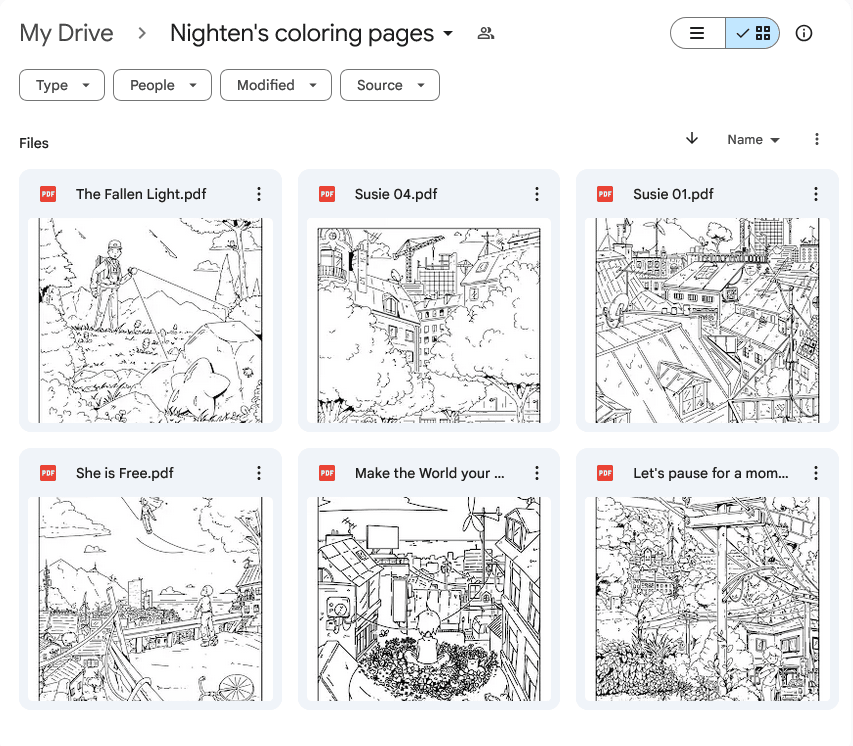Screen dimensions: 853x746
Task: Open the Name sort options menu
Action: tap(753, 140)
